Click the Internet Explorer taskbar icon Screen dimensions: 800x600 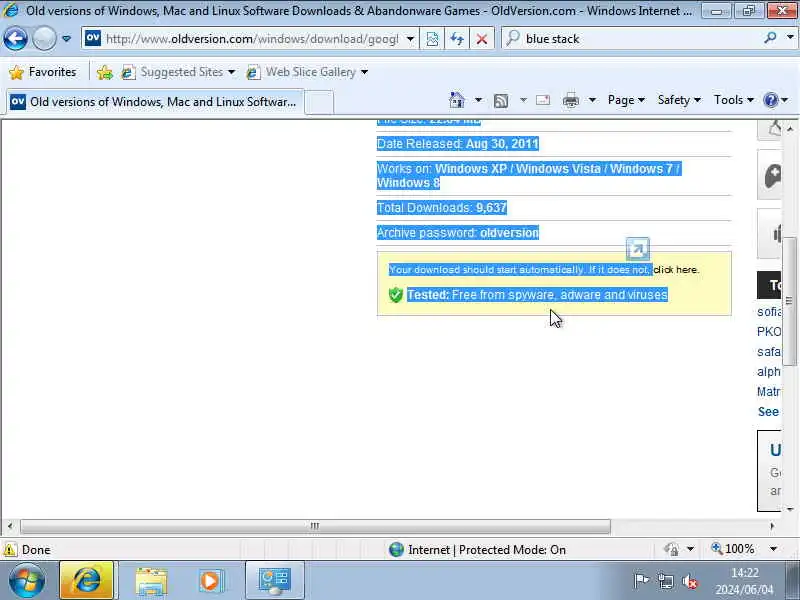tap(87, 580)
